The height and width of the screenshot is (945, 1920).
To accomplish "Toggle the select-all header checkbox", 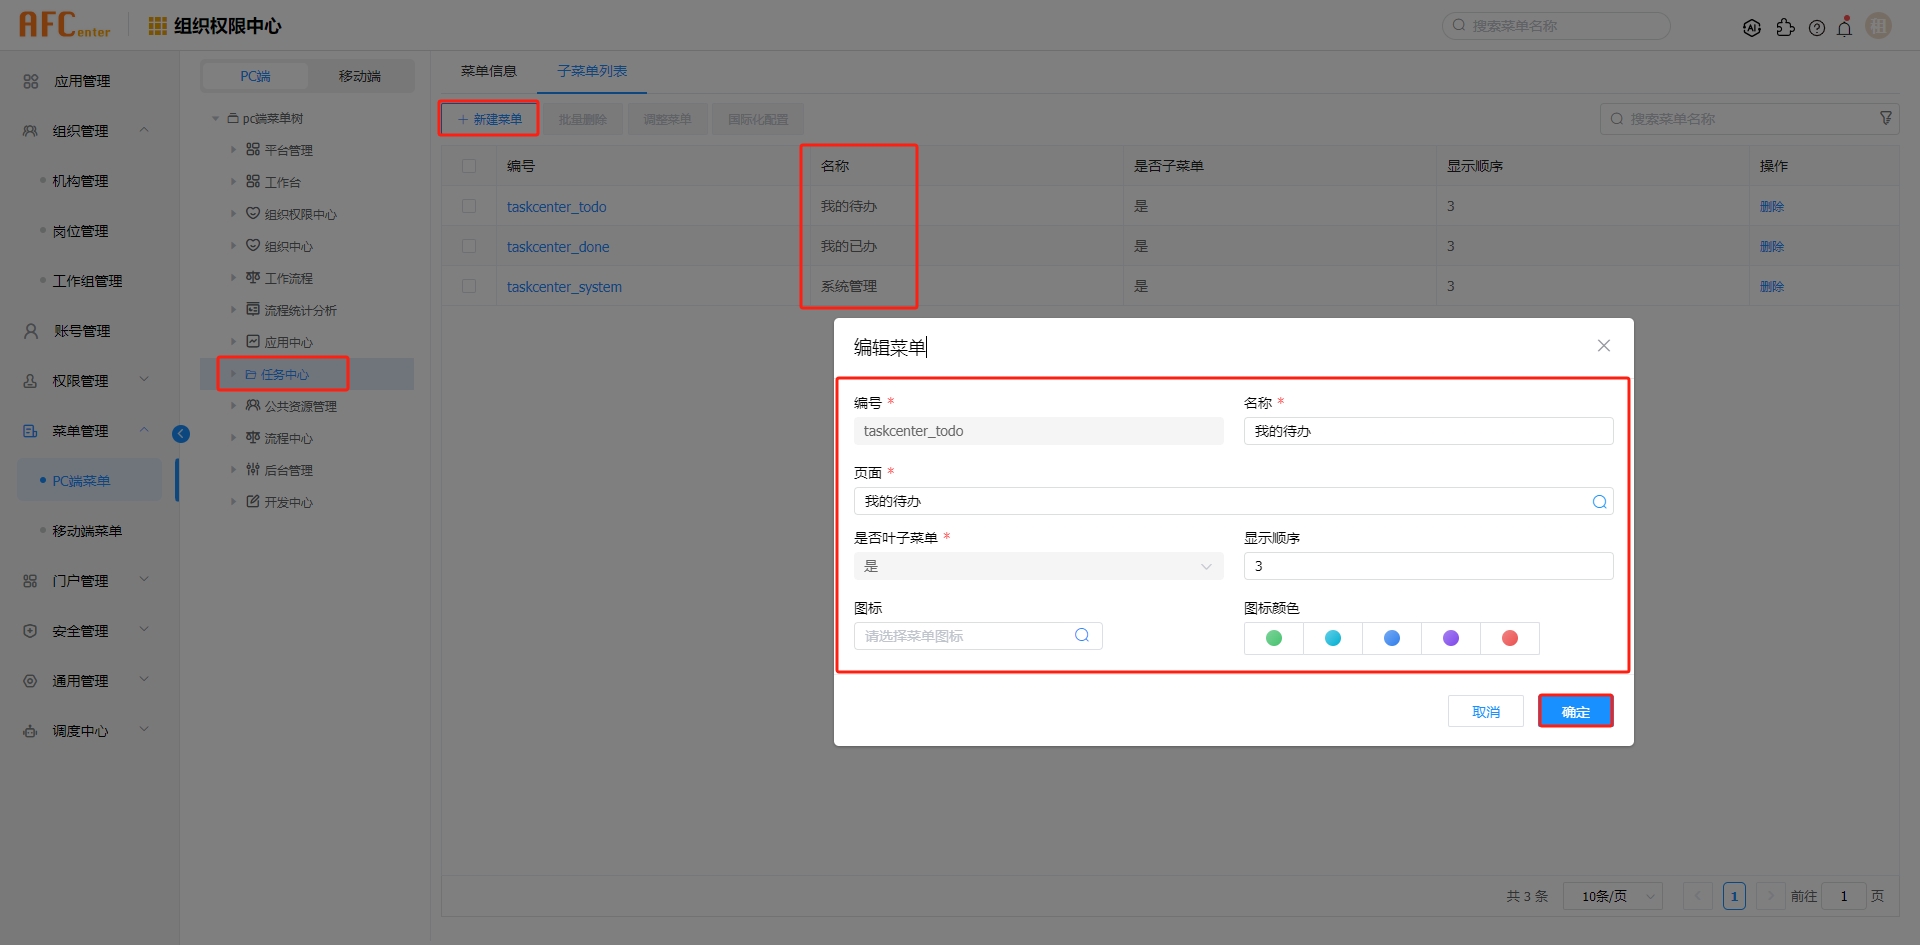I will click(469, 166).
